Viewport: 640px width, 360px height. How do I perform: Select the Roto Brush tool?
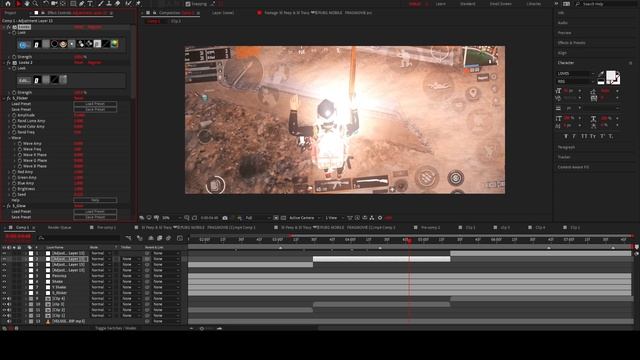[129, 4]
